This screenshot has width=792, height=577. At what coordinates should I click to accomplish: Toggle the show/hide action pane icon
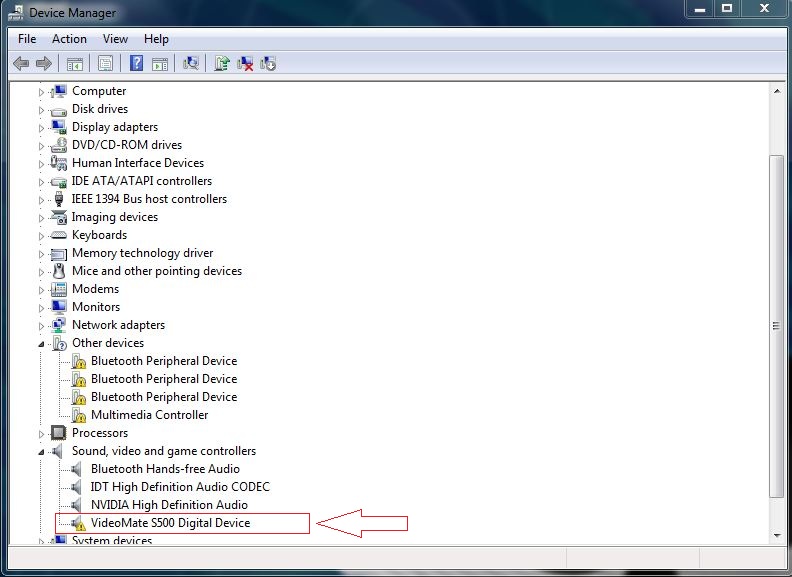160,64
